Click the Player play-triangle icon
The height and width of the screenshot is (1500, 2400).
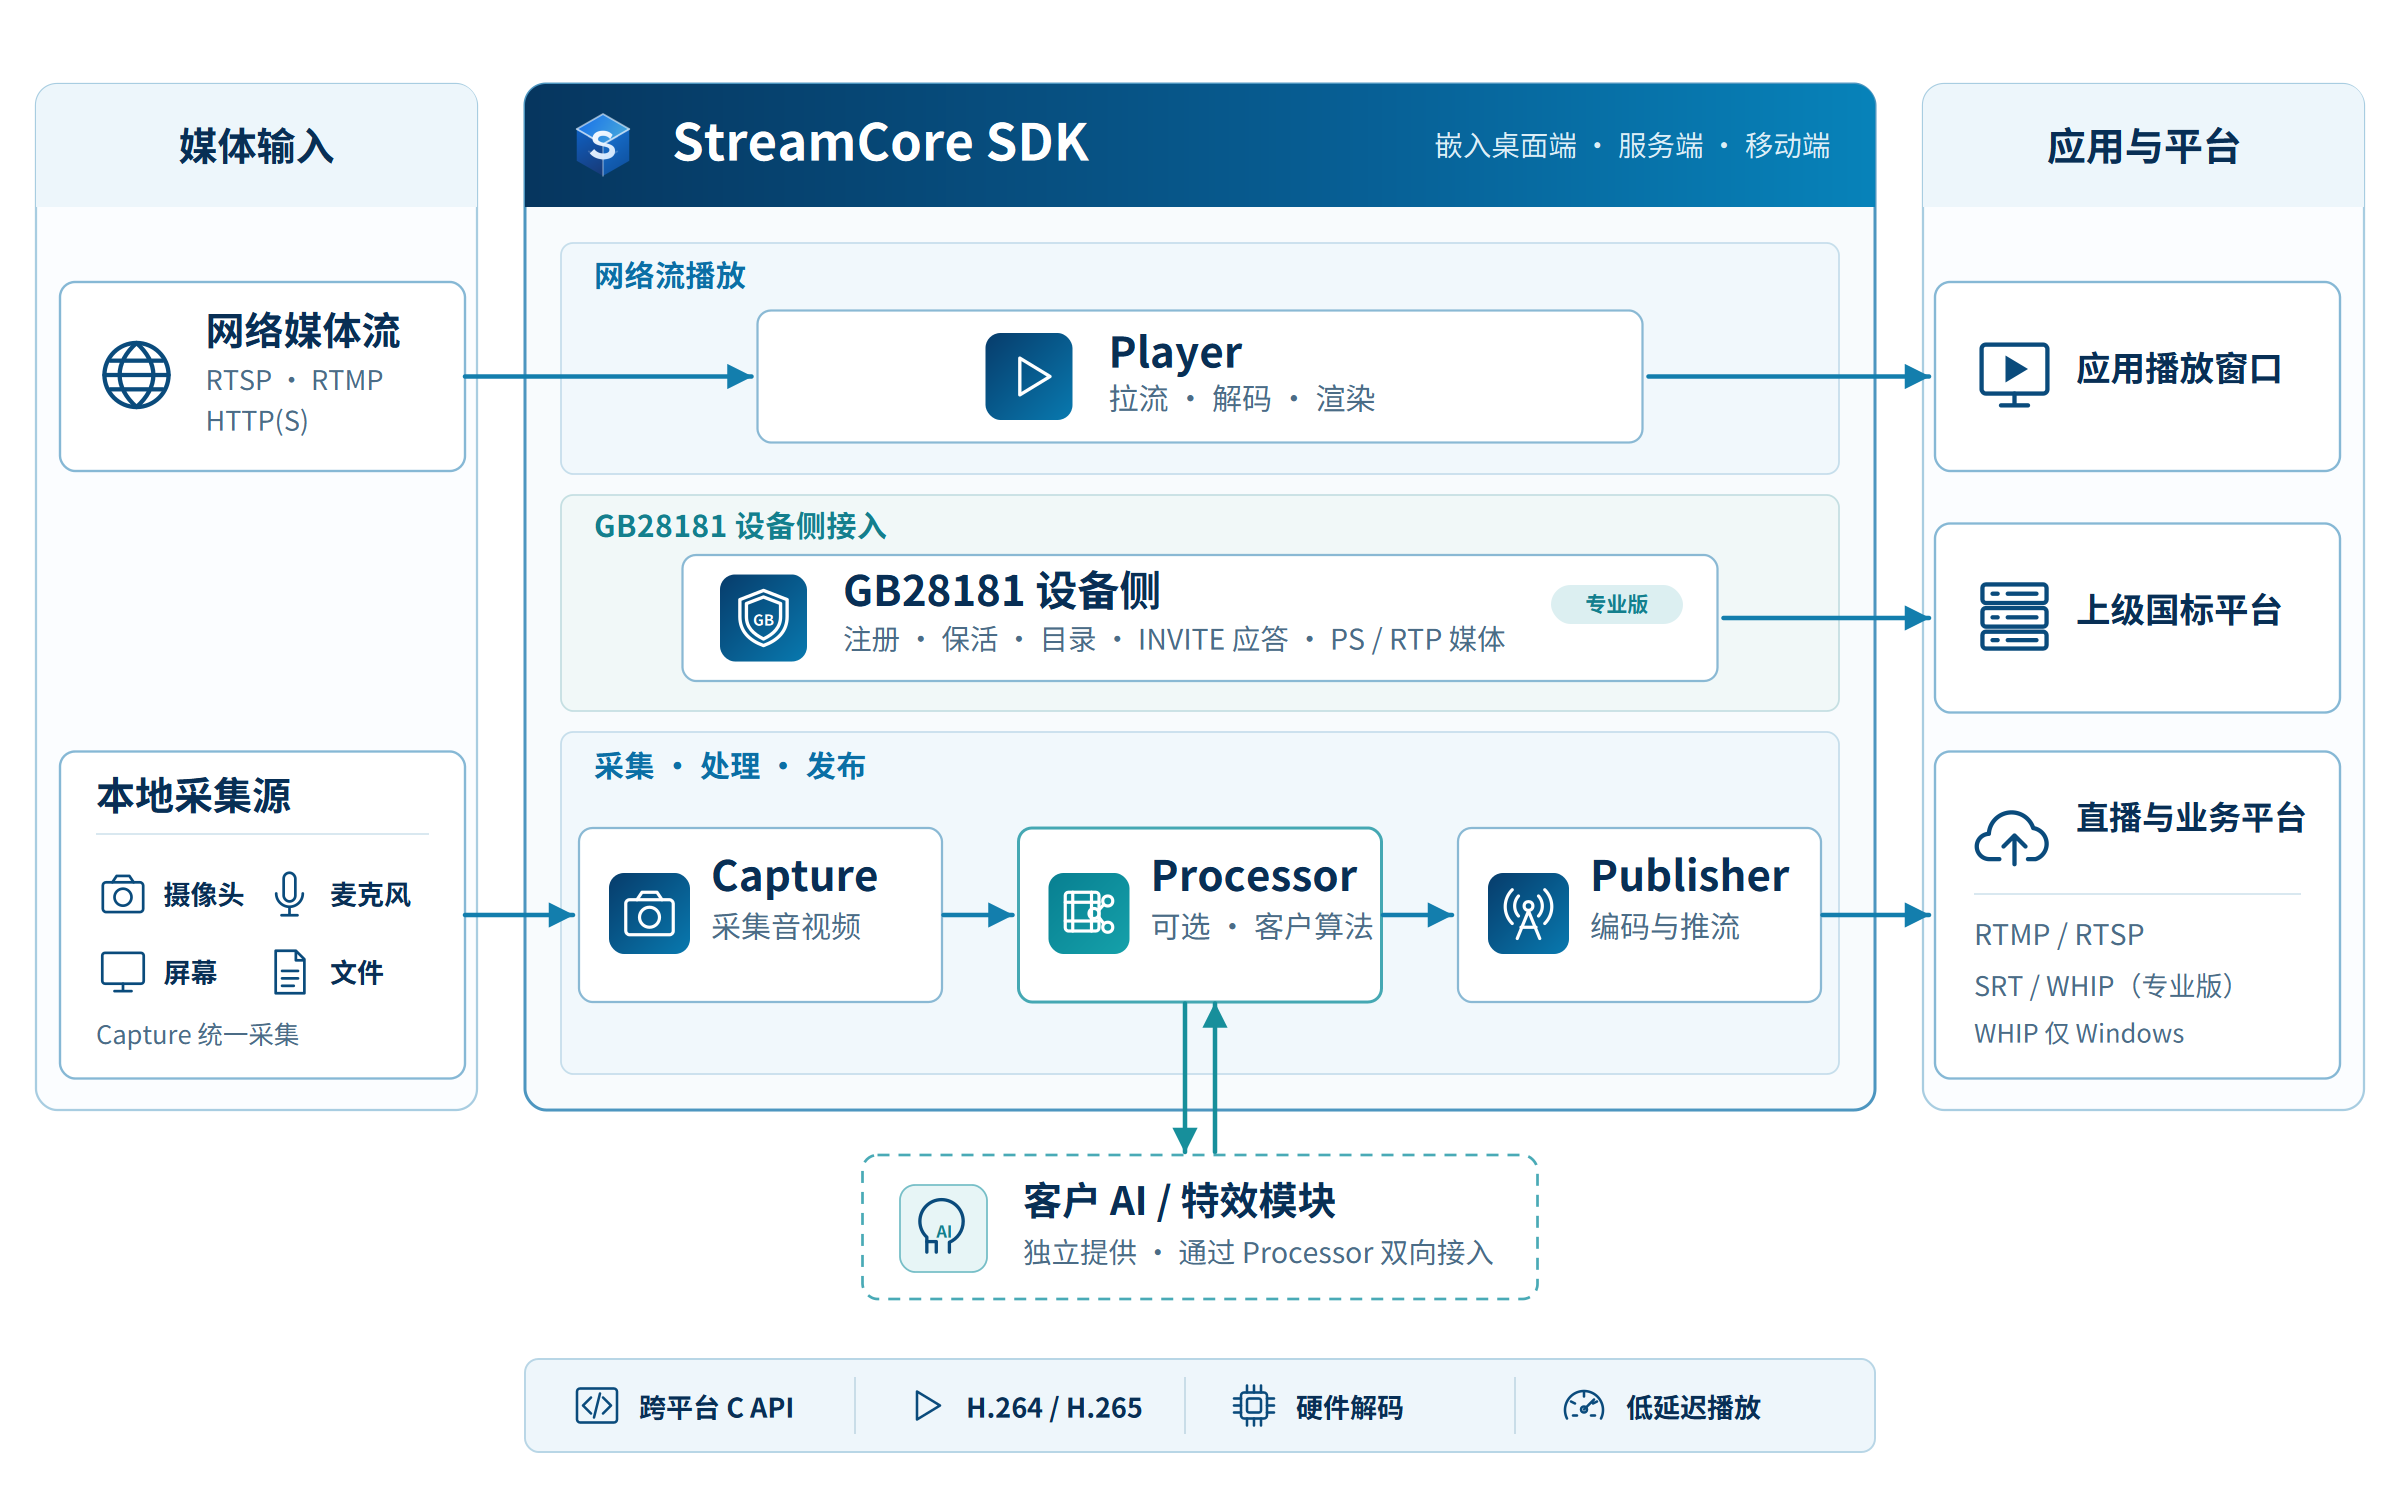tap(1029, 376)
